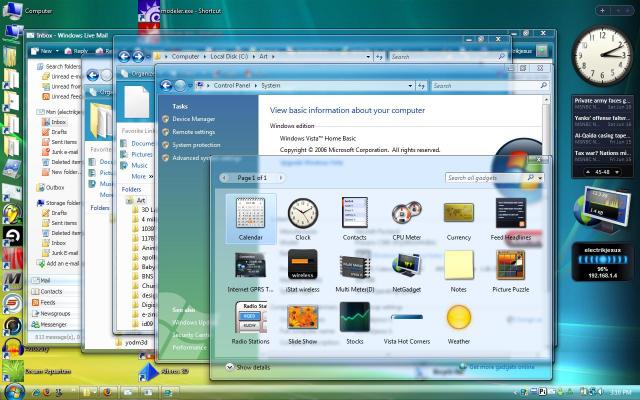This screenshot has height=400, width=640.
Task: Open New dropdown arrow in Live Mail
Action: [x=57, y=51]
